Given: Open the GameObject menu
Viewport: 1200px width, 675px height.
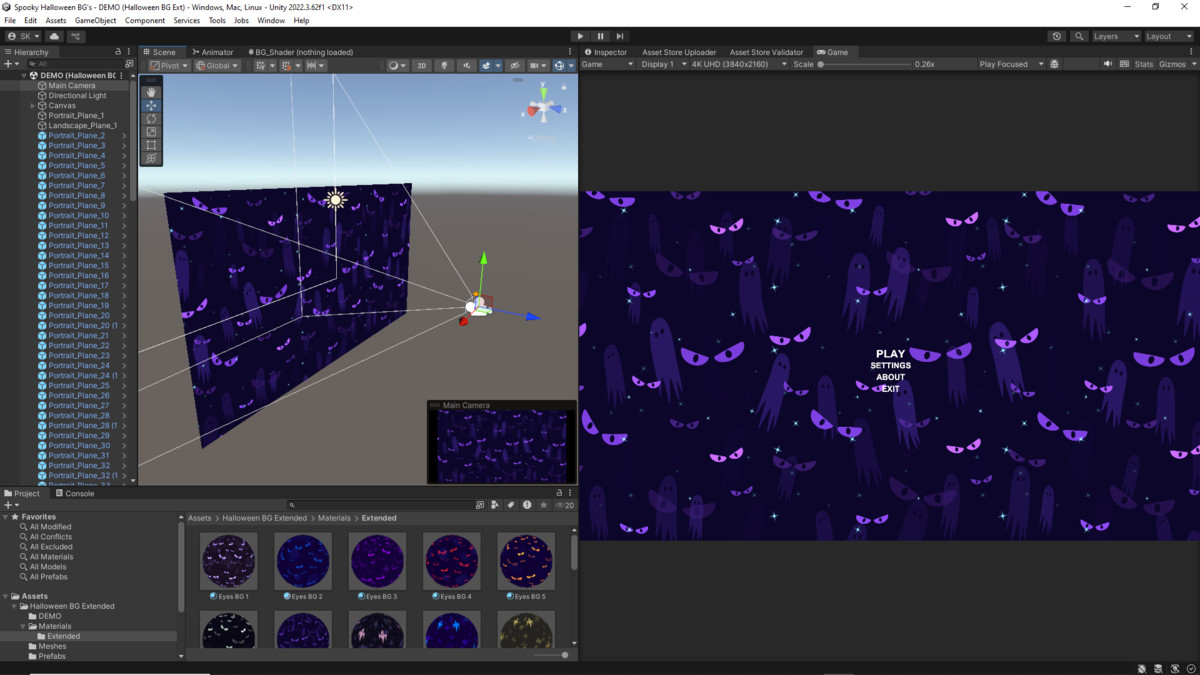Looking at the screenshot, I should (x=95, y=20).
